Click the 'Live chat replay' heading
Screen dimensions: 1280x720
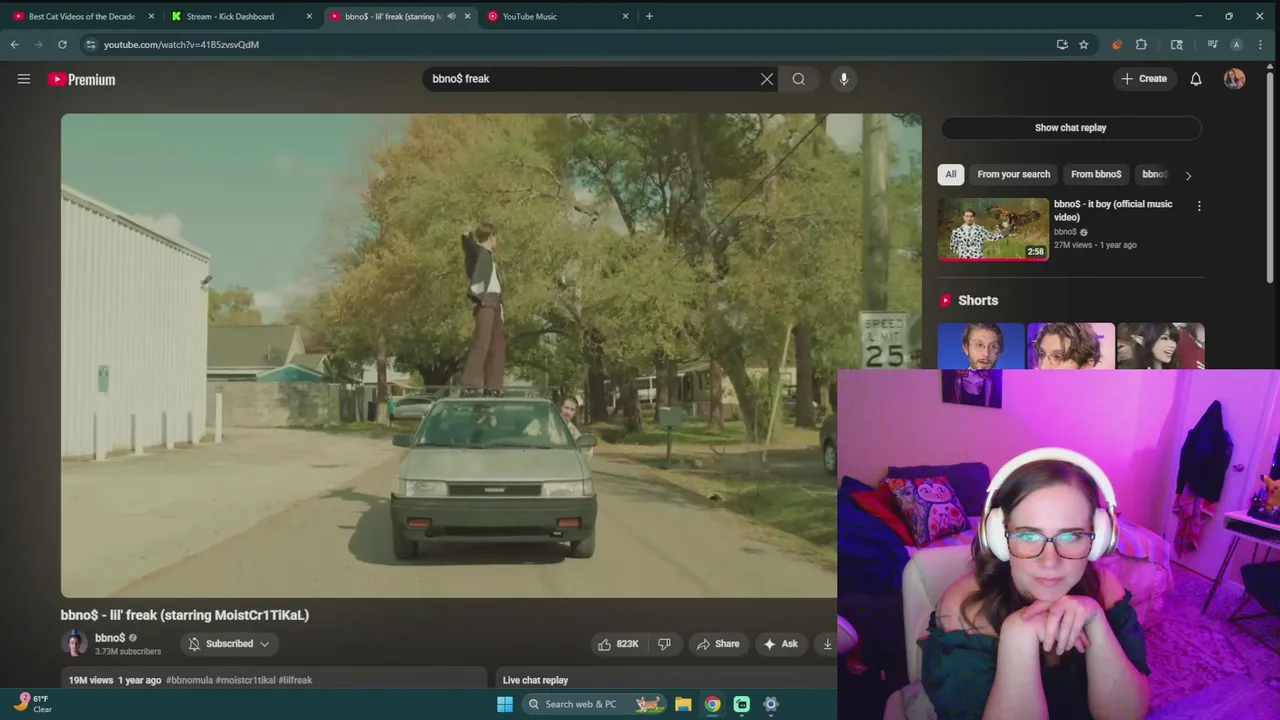[535, 680]
